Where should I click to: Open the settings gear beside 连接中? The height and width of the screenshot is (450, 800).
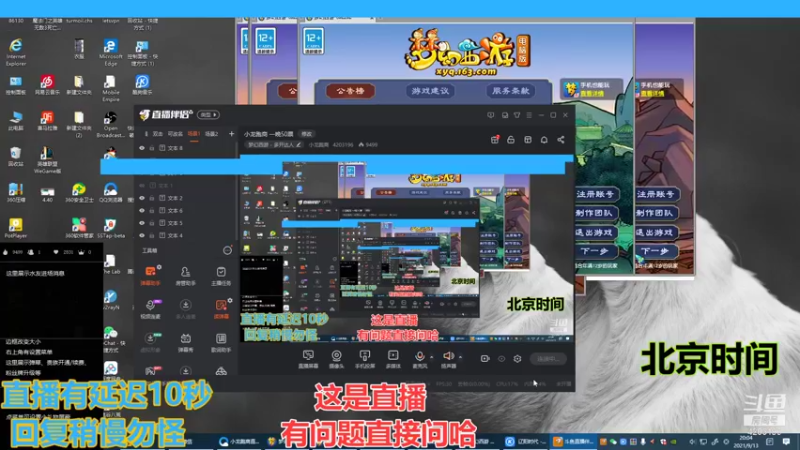point(517,359)
